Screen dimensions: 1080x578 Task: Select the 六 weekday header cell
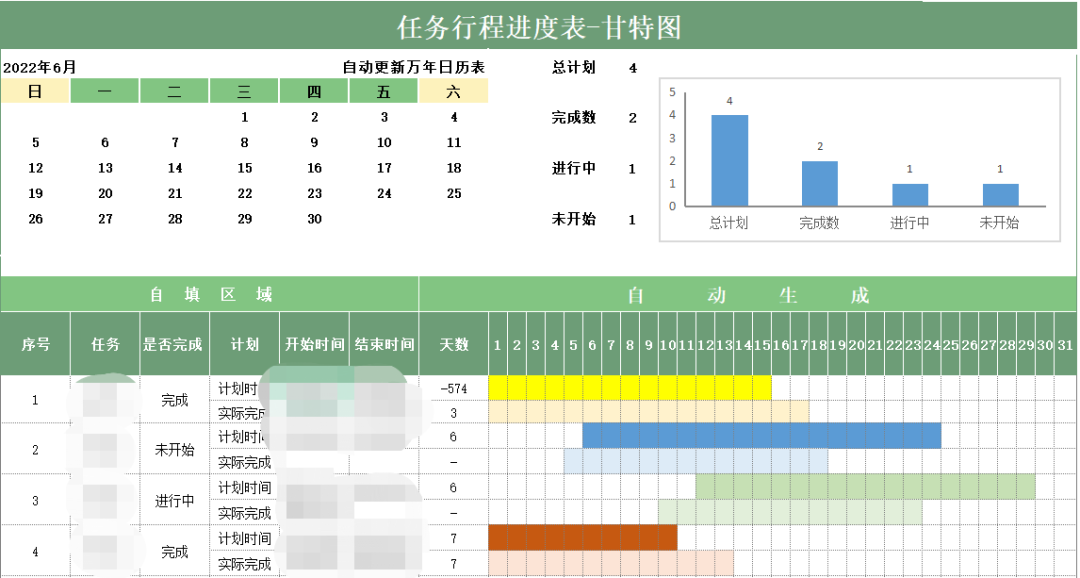[453, 91]
